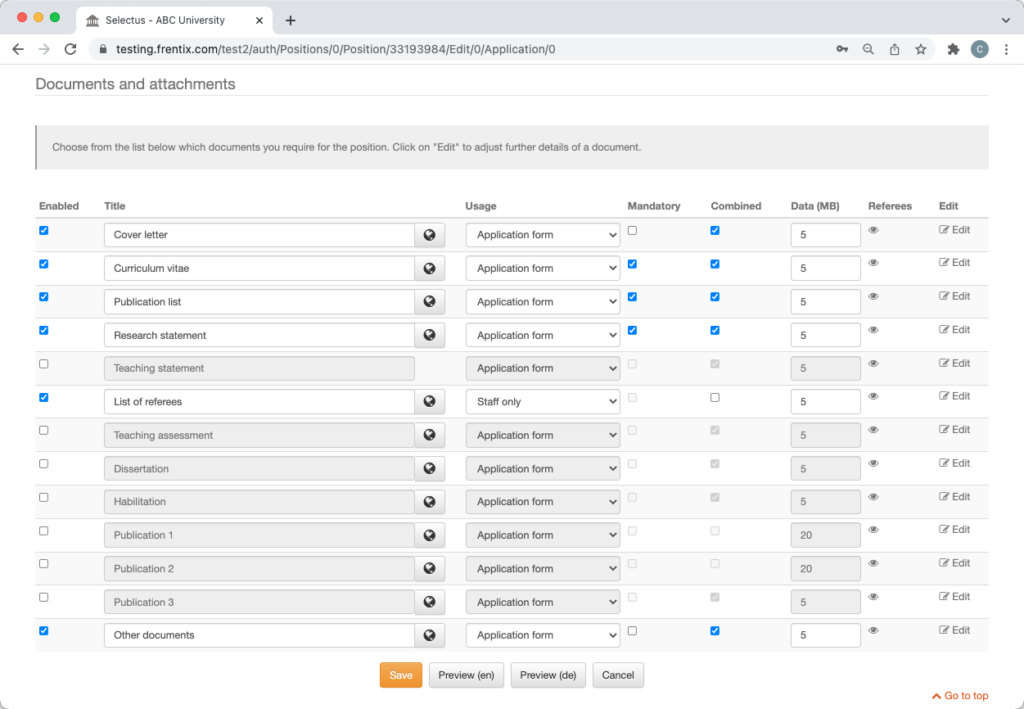Click the Go to top link
This screenshot has height=709, width=1024.
(x=959, y=695)
